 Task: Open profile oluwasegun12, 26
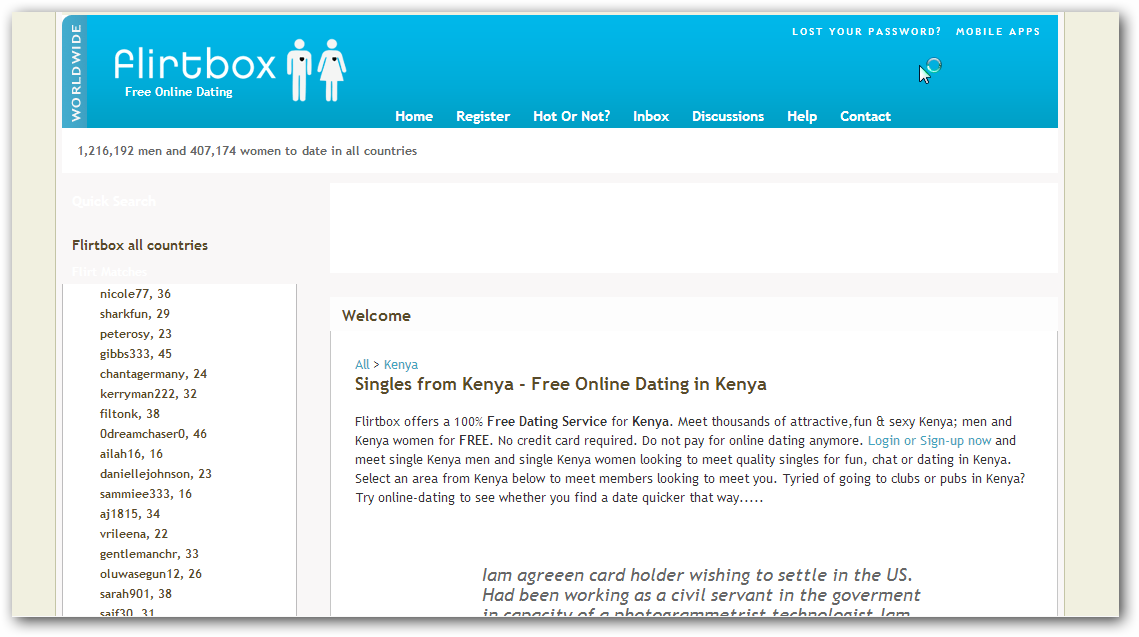pos(150,574)
